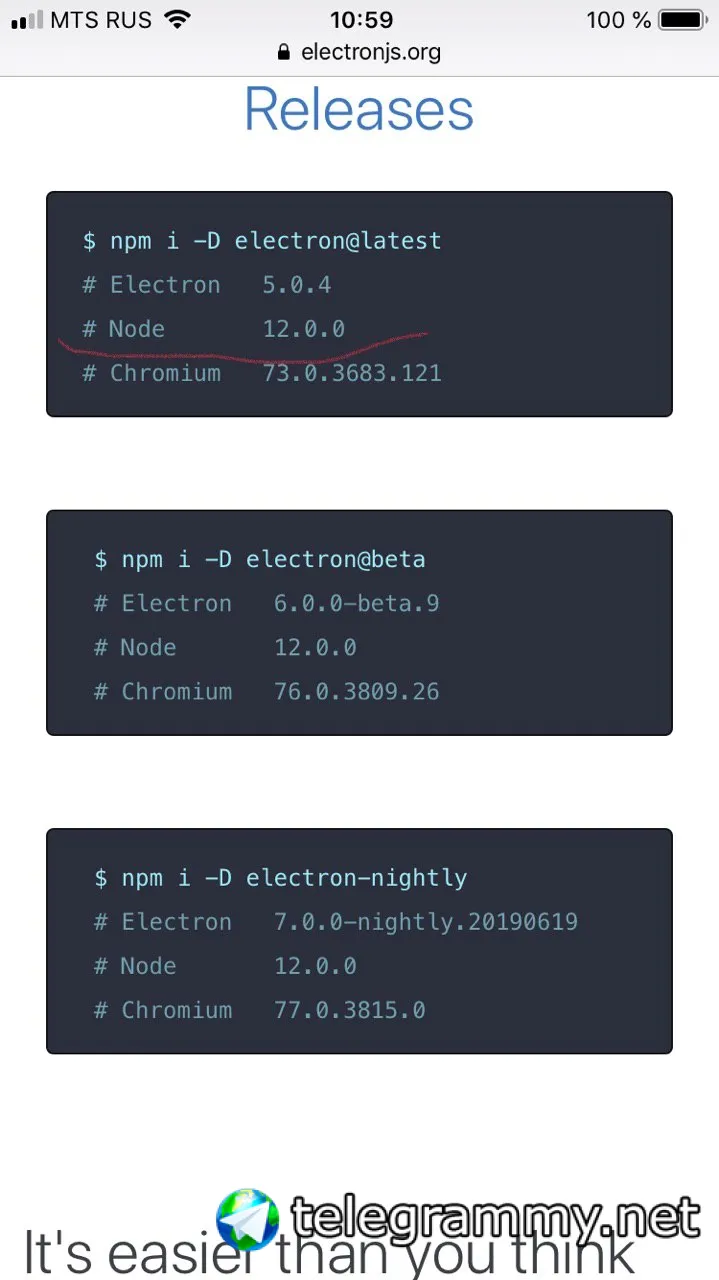This screenshot has width=719, height=1280.
Task: Open the telegrammy.net watermark link
Action: [495, 1218]
